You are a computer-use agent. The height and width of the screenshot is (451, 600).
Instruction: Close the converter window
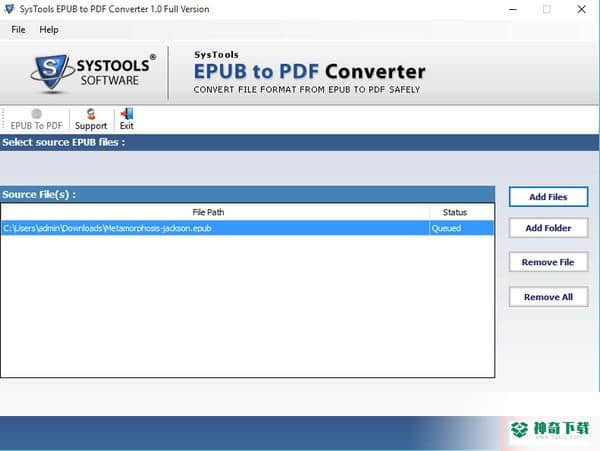point(581,9)
